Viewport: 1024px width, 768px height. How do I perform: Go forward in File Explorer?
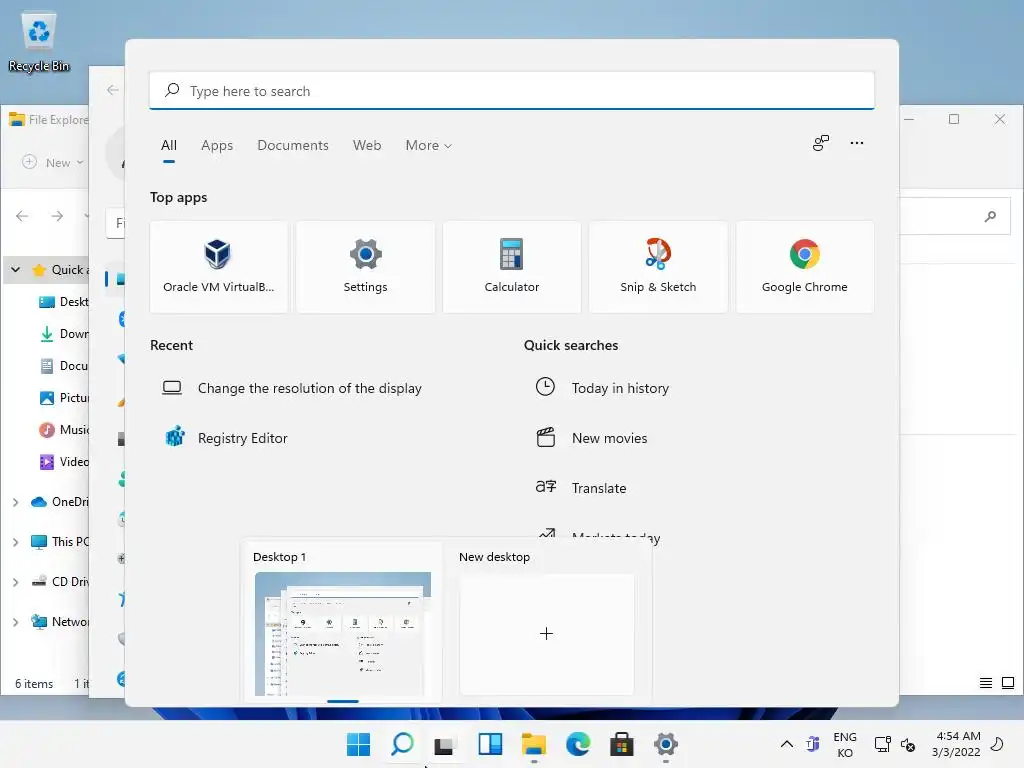point(57,216)
